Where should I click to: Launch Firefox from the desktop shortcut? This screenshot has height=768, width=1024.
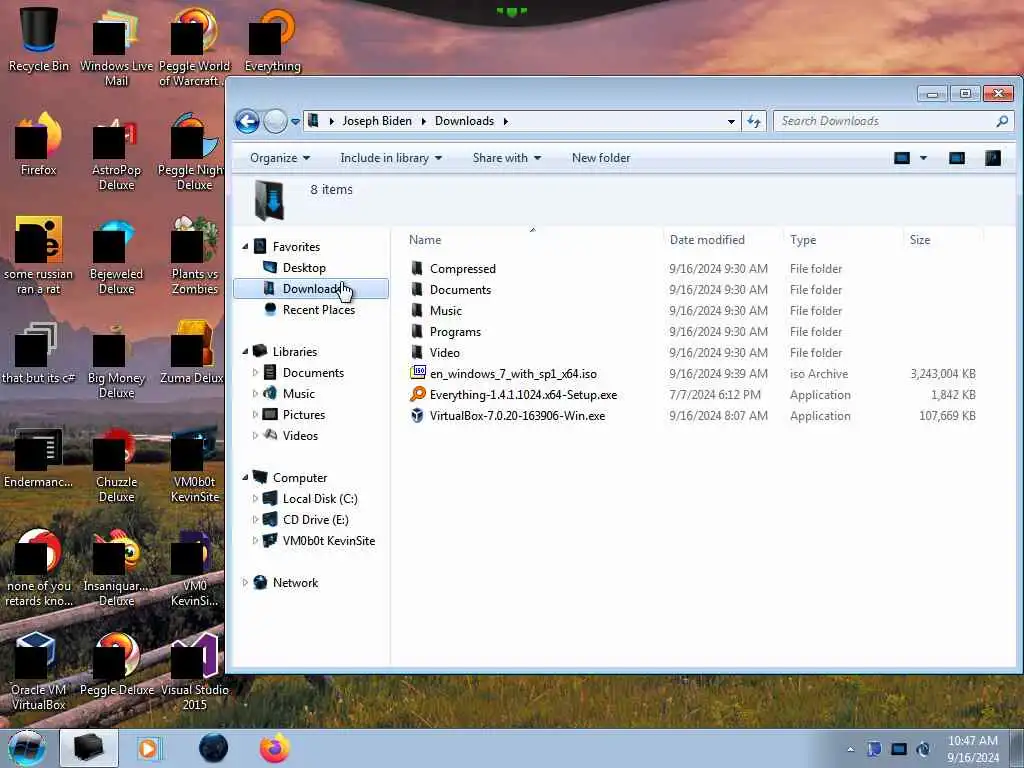[x=39, y=145]
